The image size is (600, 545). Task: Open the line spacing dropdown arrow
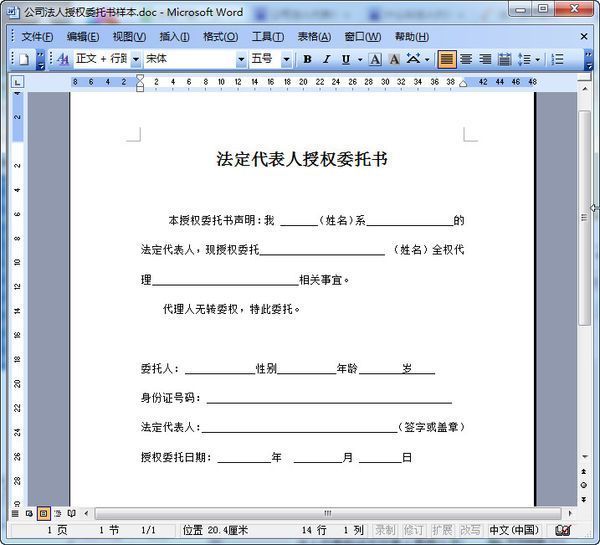pyautogui.click(x=537, y=60)
